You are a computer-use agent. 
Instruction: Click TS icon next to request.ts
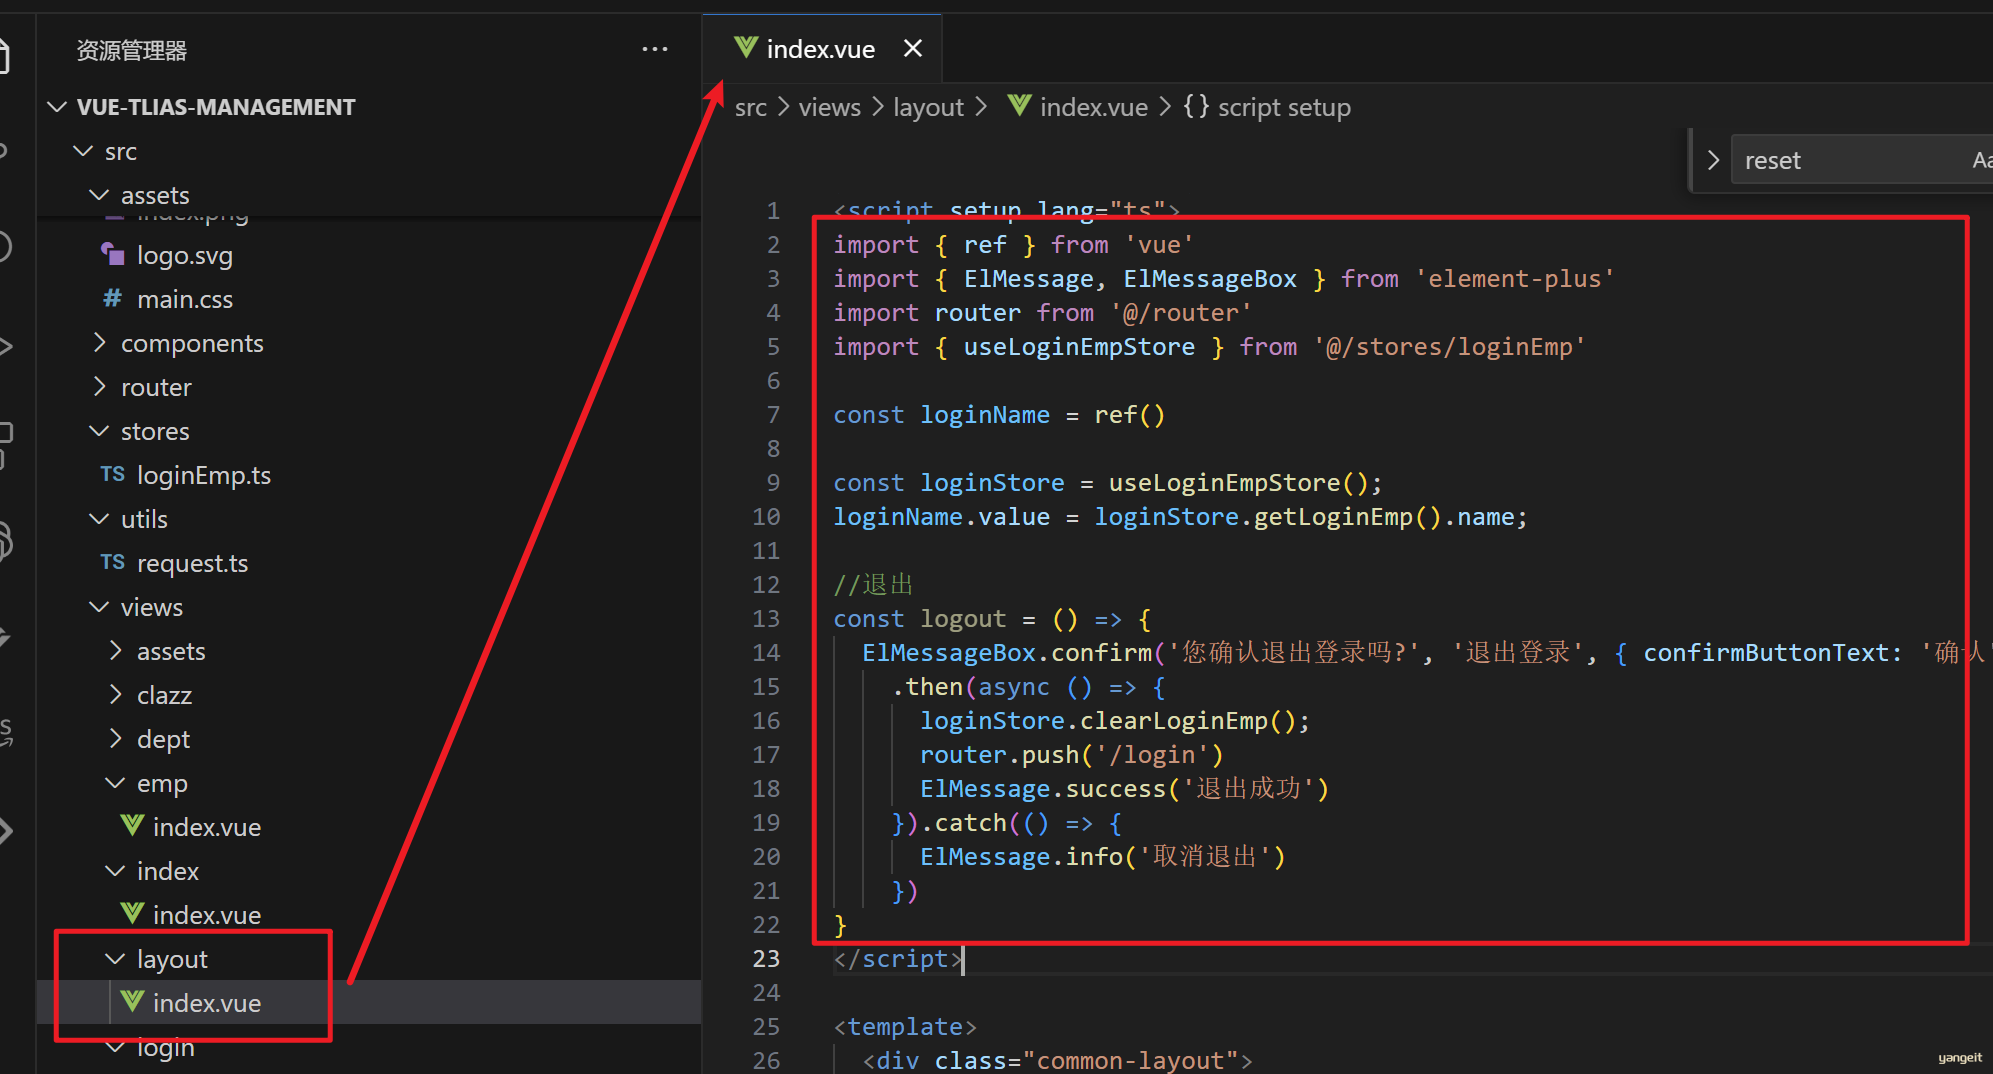tap(112, 562)
